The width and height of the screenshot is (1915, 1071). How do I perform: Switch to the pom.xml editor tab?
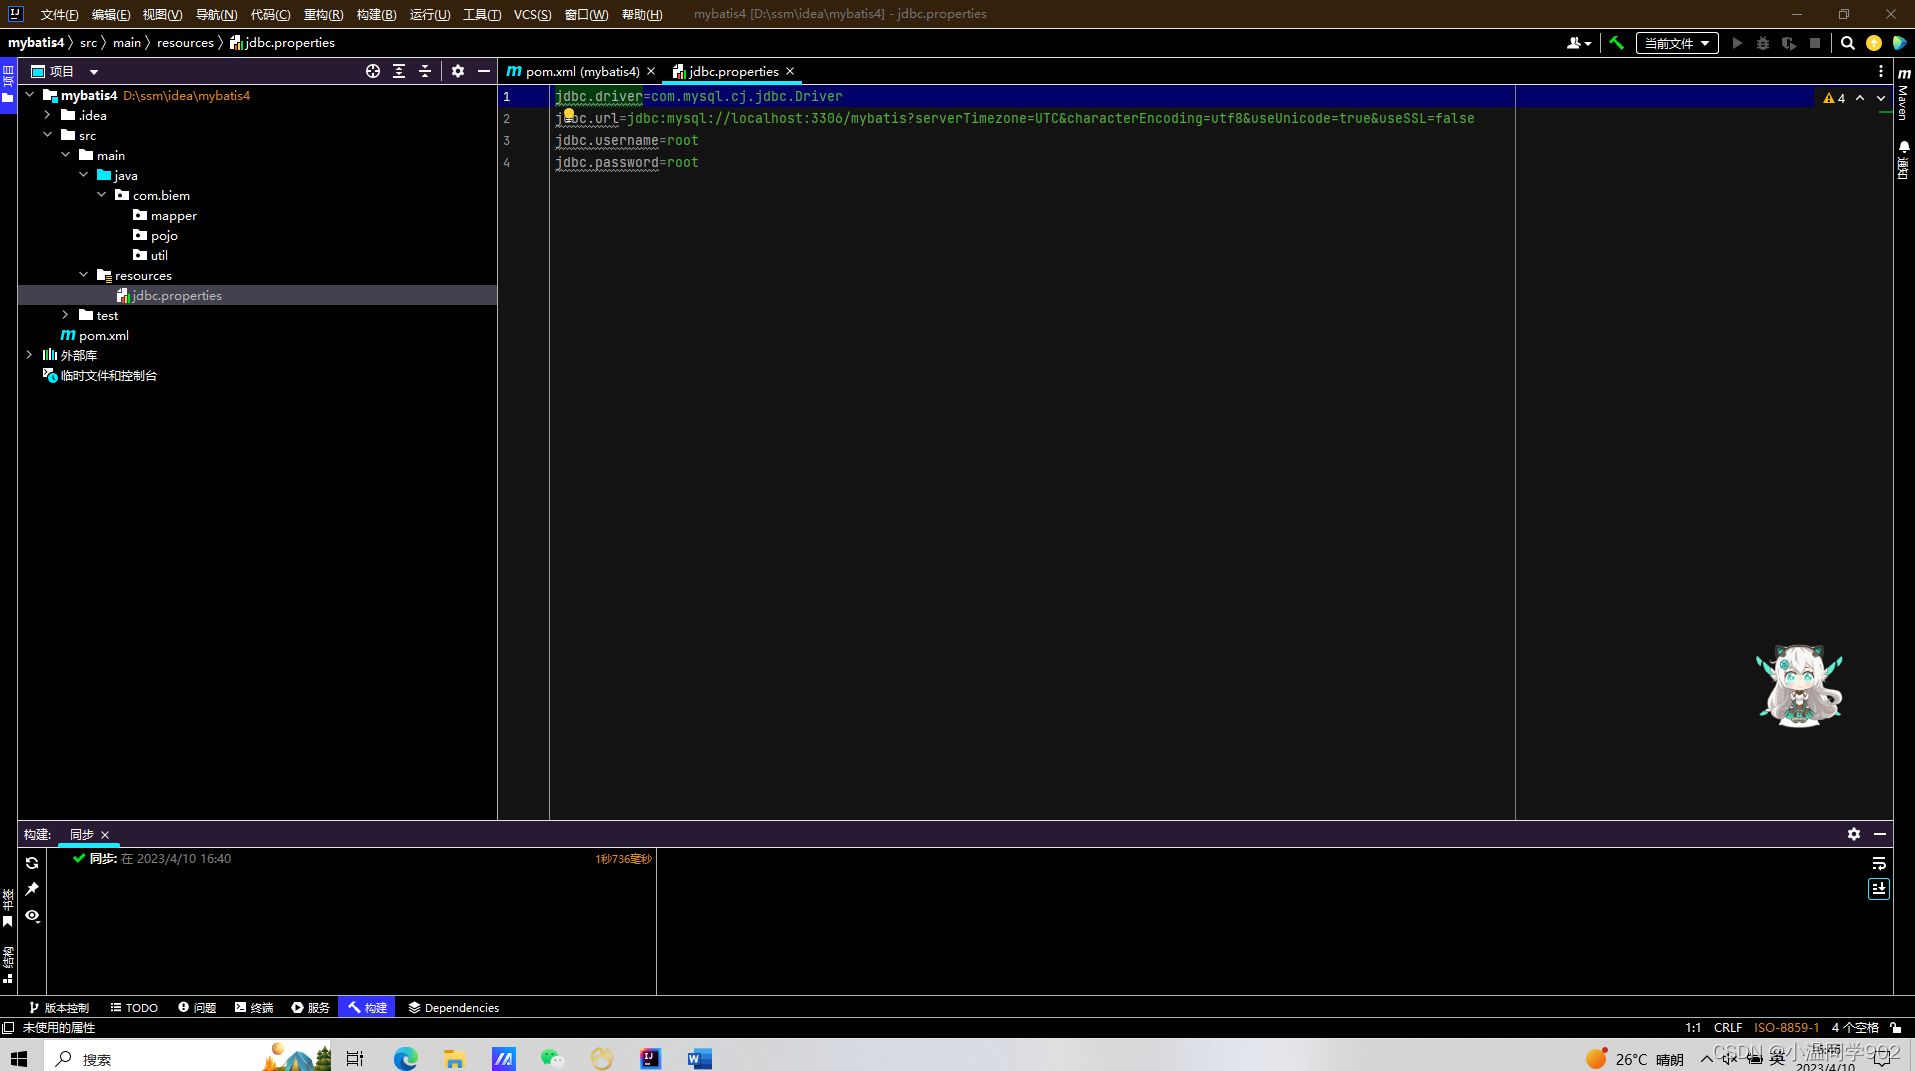[578, 71]
